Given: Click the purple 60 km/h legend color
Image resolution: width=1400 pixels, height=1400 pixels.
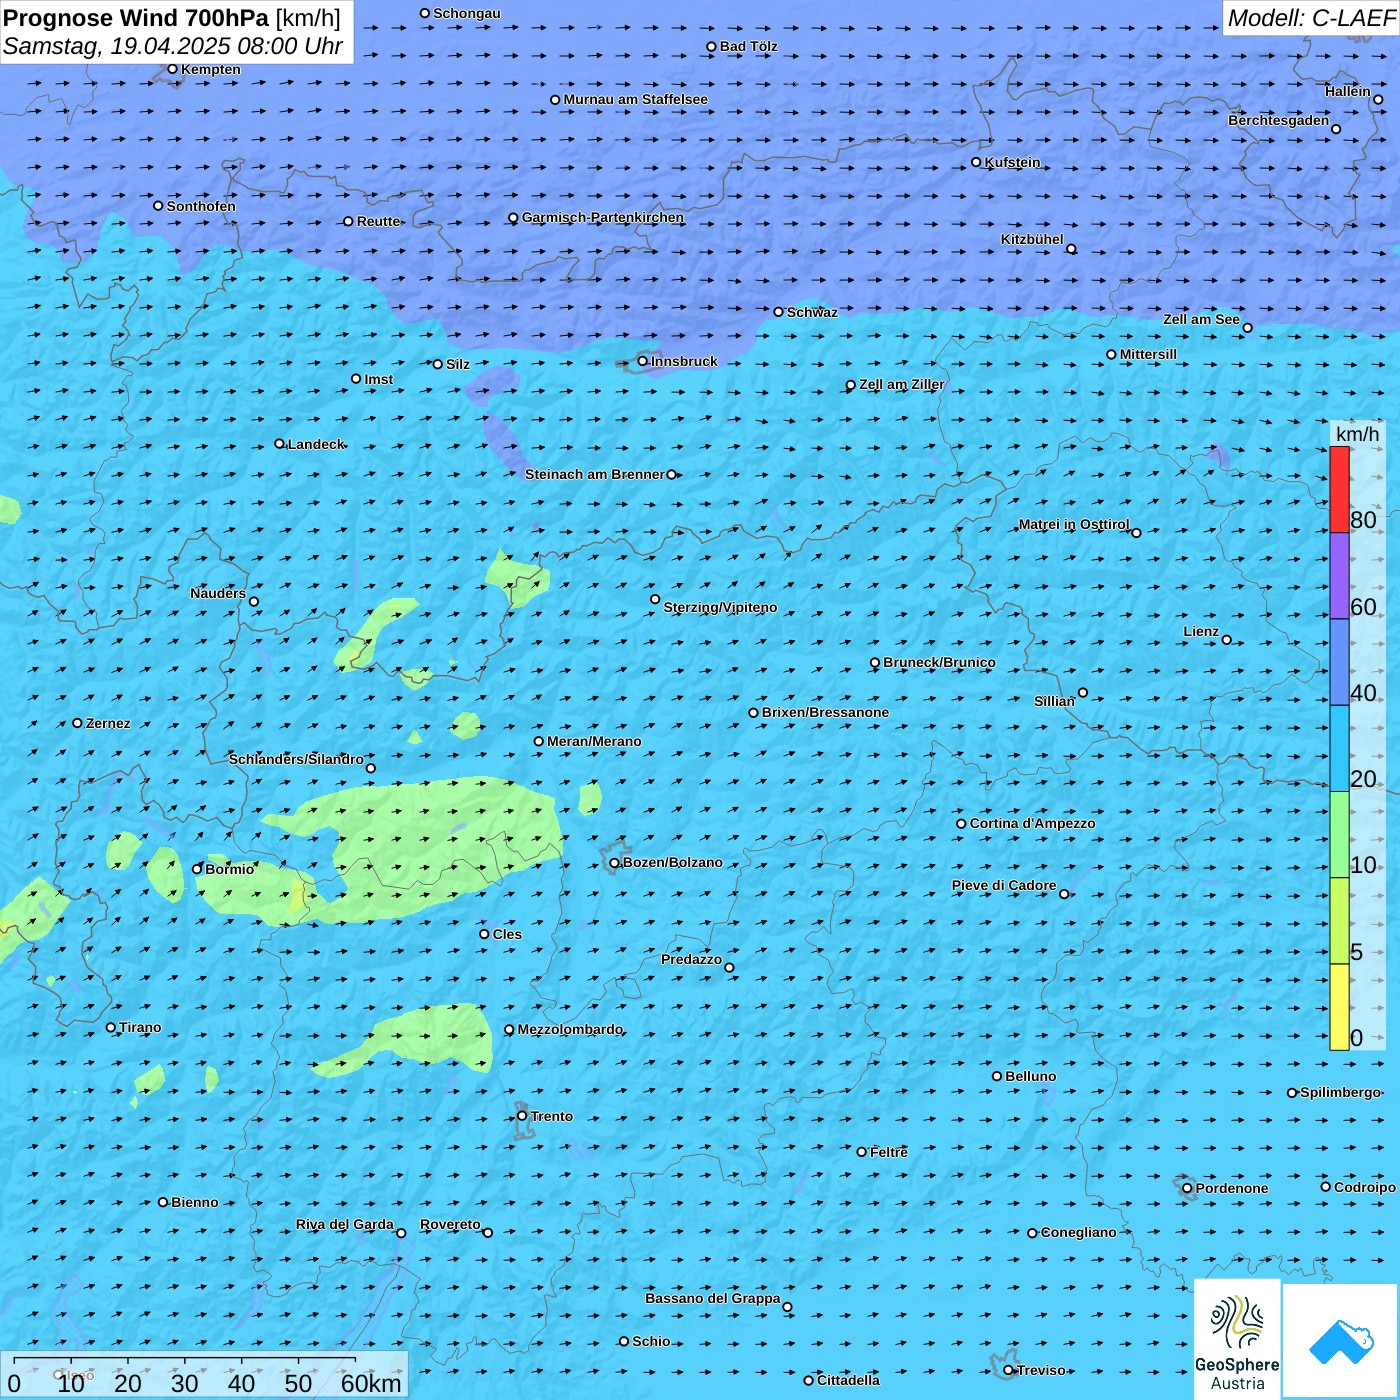Looking at the screenshot, I should [x=1339, y=575].
